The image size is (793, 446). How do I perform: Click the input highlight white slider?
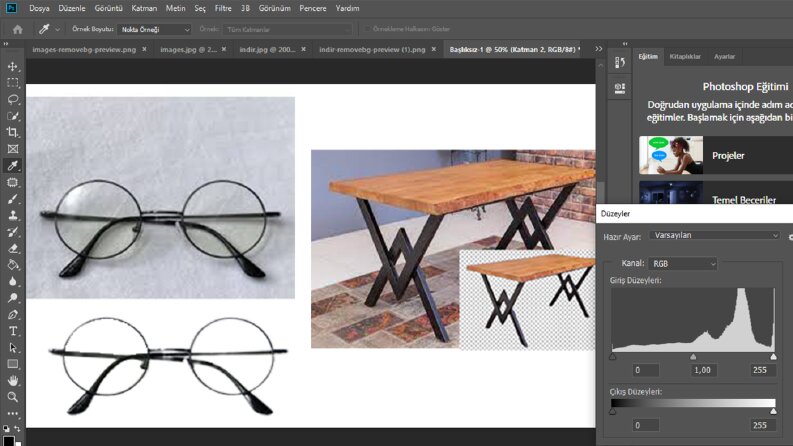pos(773,356)
